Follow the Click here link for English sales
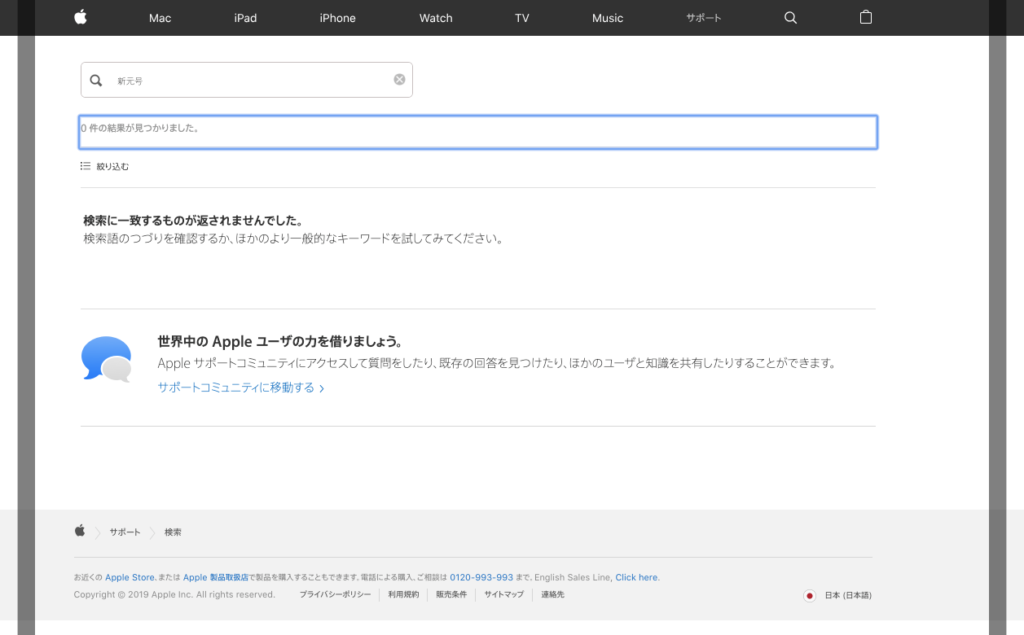Image resolution: width=1024 pixels, height=635 pixels. click(x=636, y=578)
